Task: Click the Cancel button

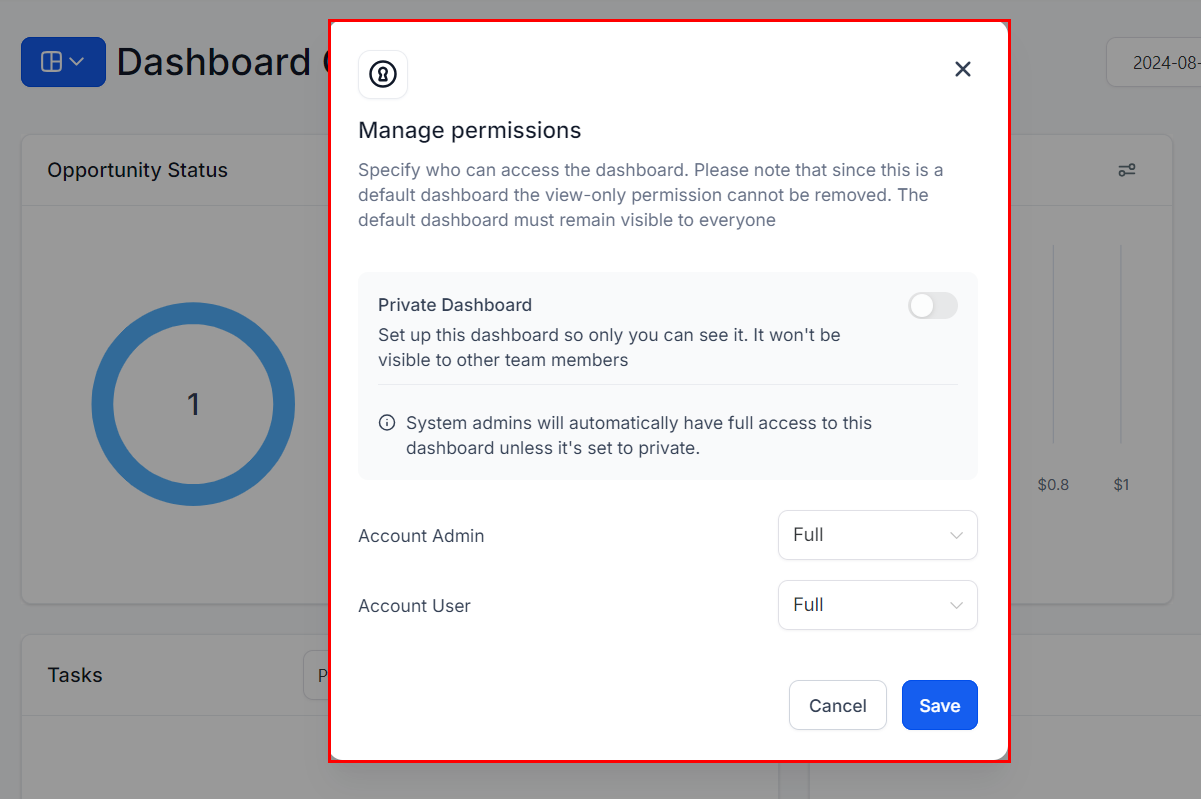Action: [838, 706]
